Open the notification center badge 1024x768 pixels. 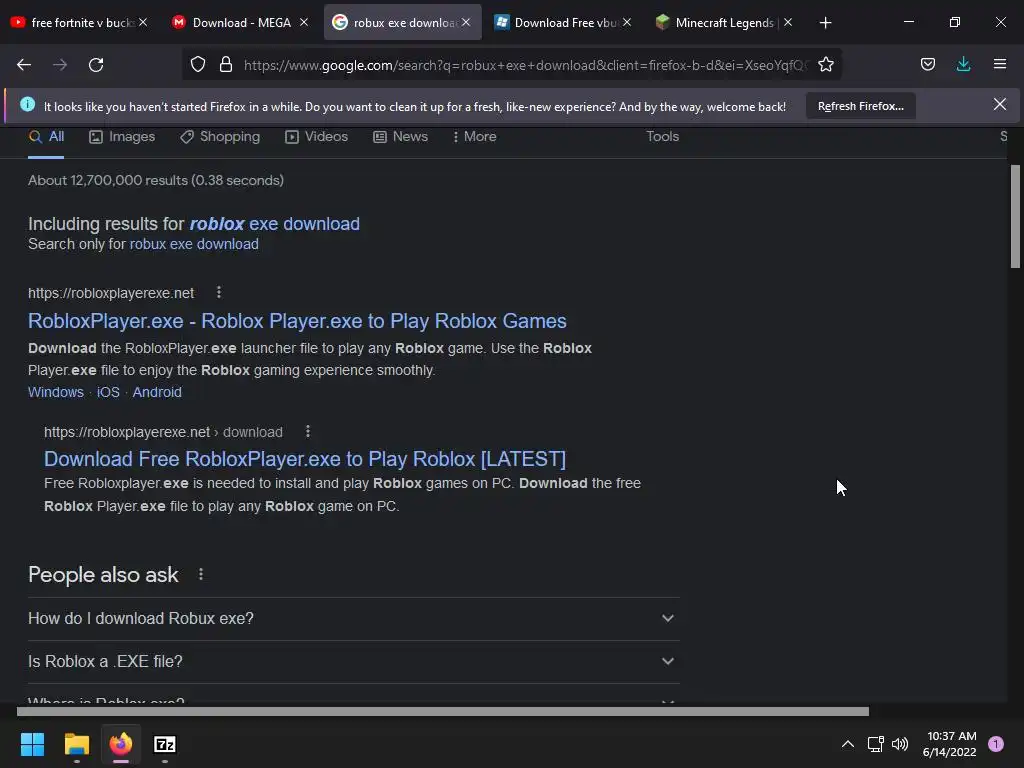click(x=996, y=744)
